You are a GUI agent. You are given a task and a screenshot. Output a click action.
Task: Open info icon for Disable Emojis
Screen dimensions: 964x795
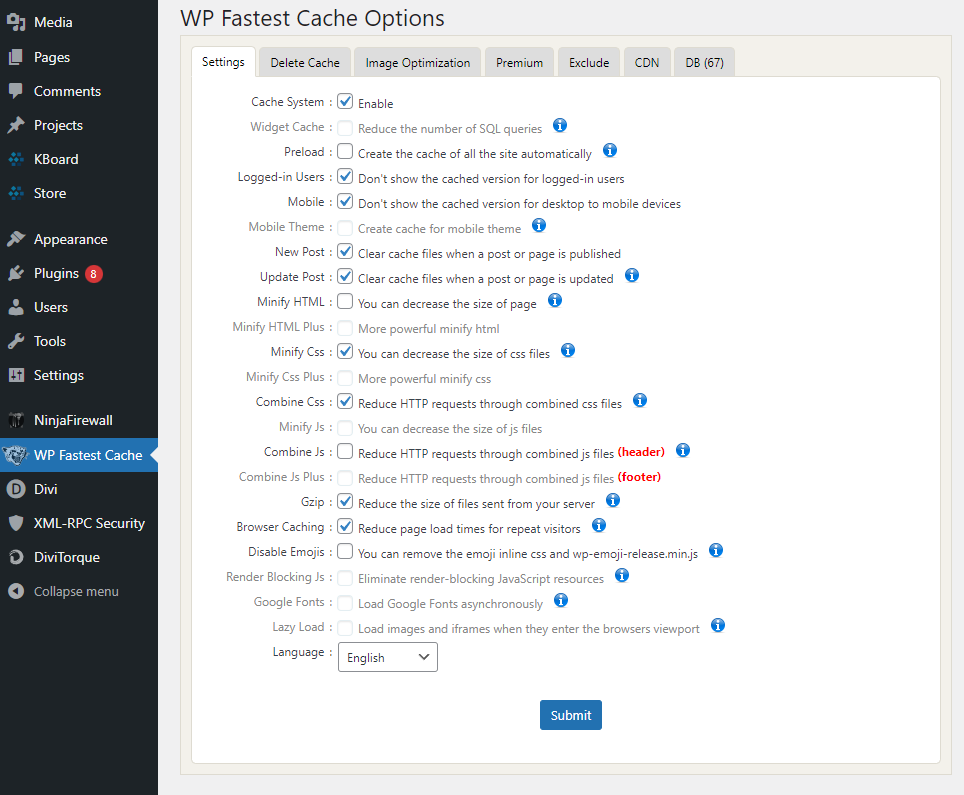pyautogui.click(x=716, y=550)
